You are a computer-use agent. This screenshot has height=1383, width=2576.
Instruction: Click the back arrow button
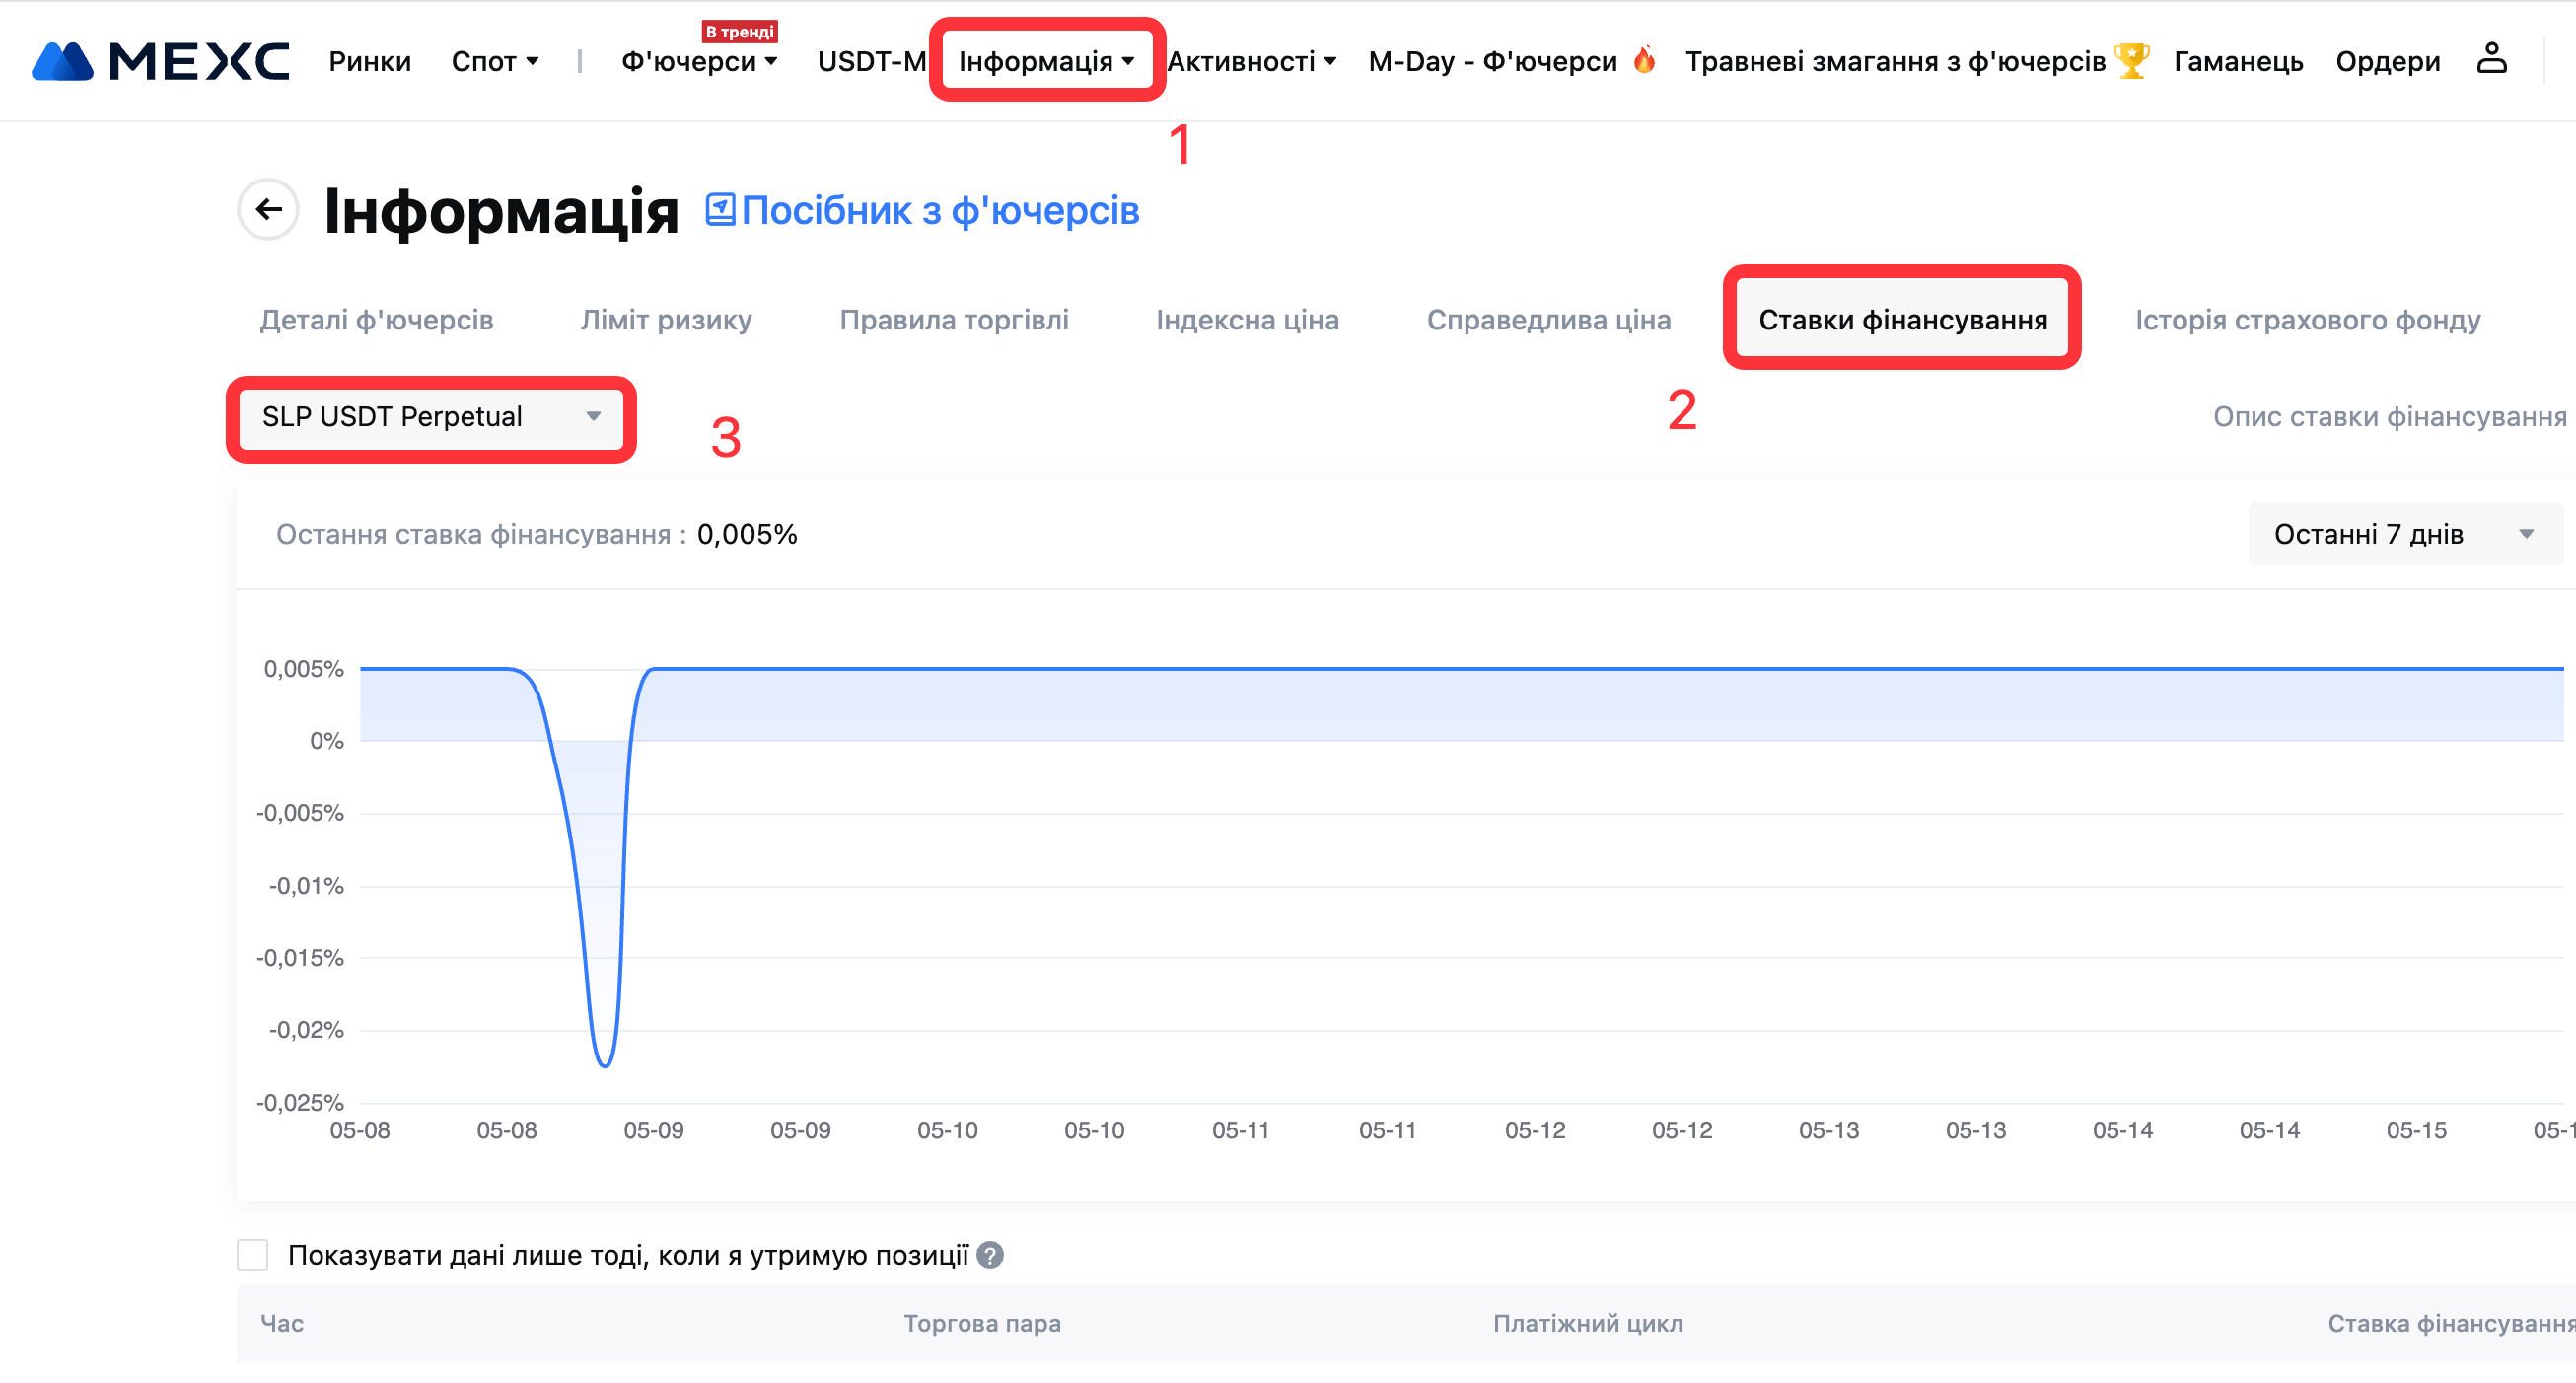click(268, 209)
